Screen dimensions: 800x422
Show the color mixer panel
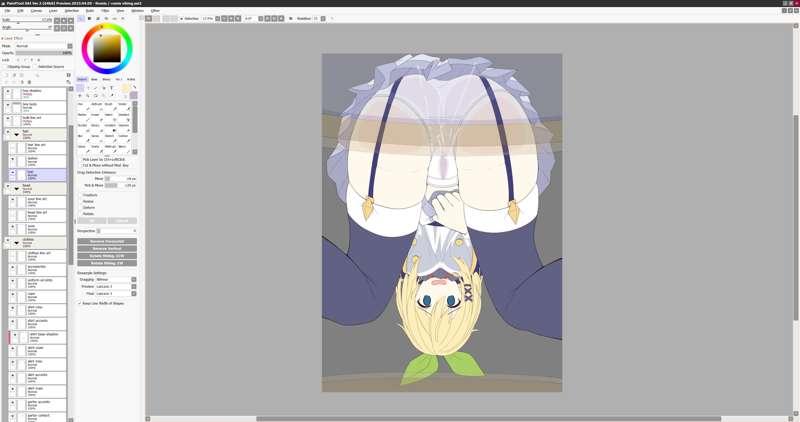(x=106, y=18)
